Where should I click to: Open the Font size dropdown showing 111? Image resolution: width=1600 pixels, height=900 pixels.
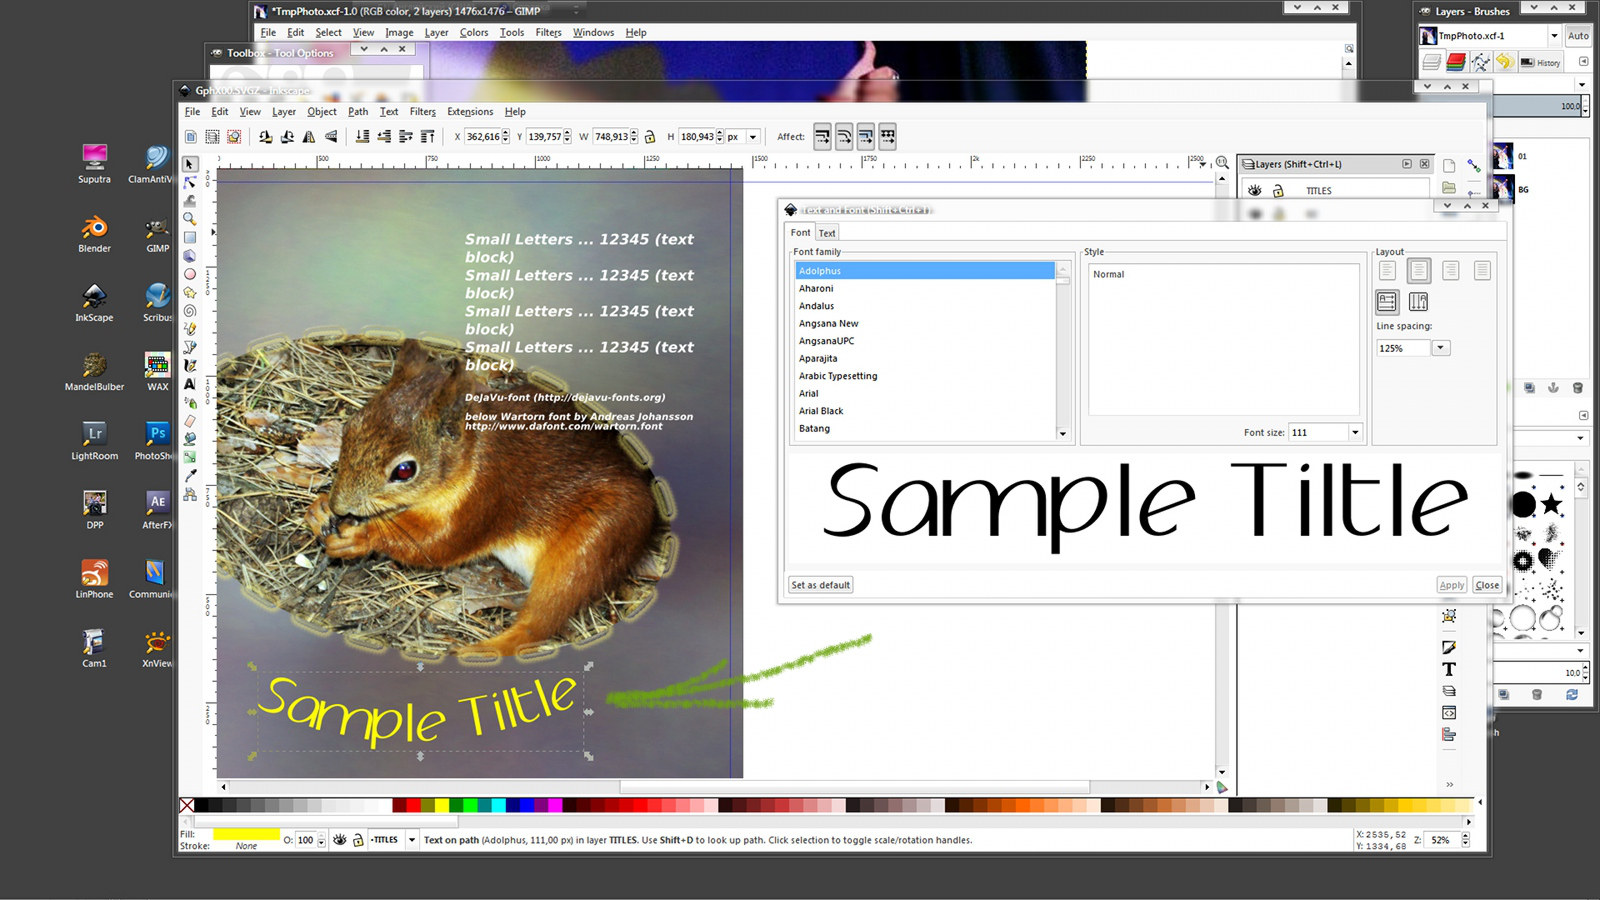point(1355,432)
